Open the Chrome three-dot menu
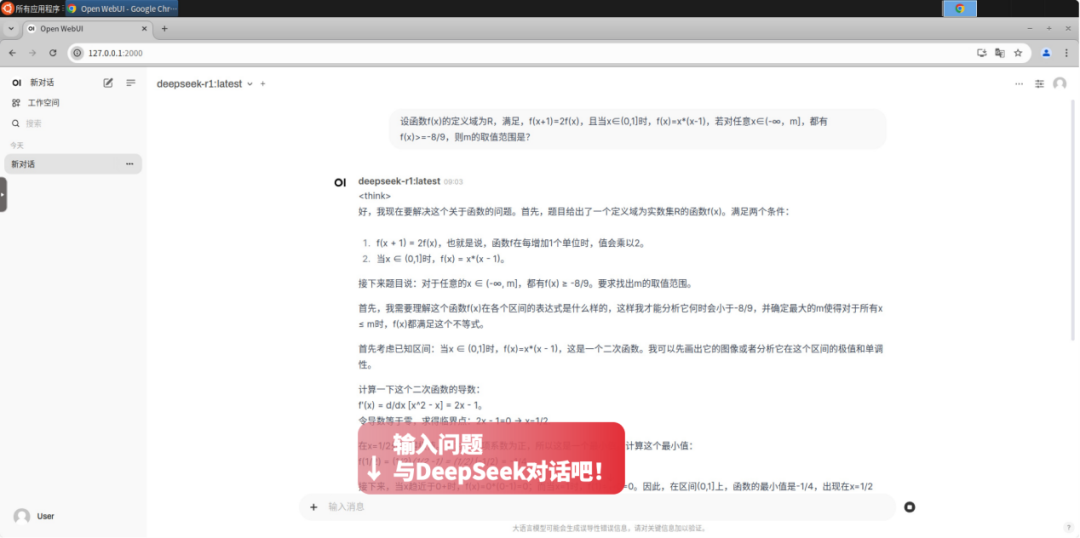The height and width of the screenshot is (538, 1080). coord(1066,52)
